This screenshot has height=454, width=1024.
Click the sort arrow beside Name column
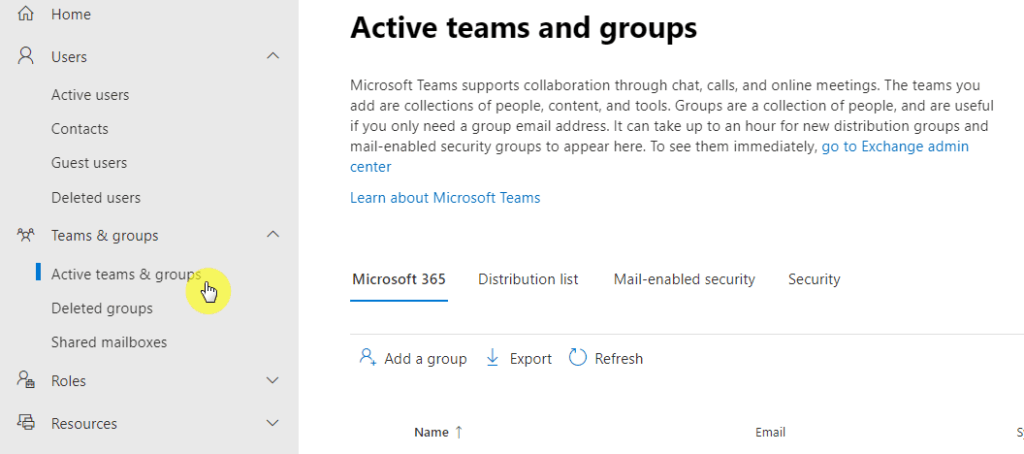[x=458, y=432]
